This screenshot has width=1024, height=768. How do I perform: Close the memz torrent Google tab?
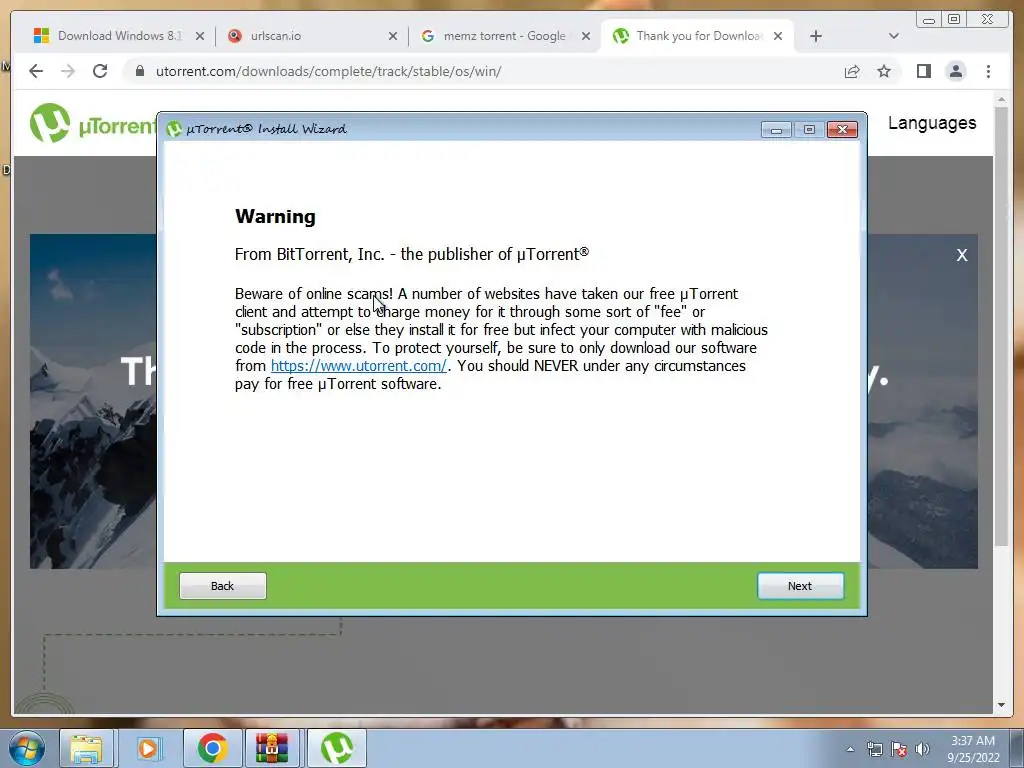tap(586, 37)
